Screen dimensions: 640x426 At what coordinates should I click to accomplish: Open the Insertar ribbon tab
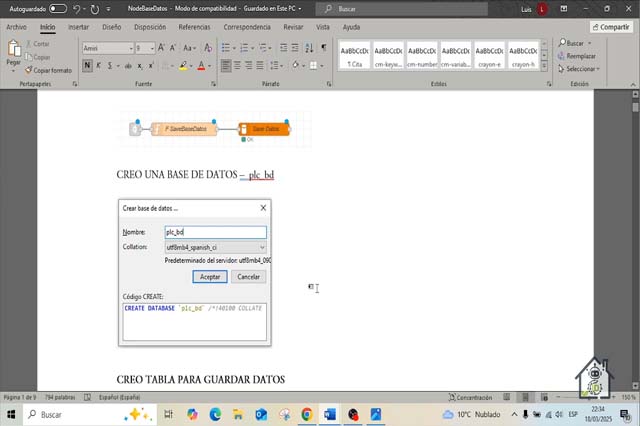pyautogui.click(x=78, y=27)
